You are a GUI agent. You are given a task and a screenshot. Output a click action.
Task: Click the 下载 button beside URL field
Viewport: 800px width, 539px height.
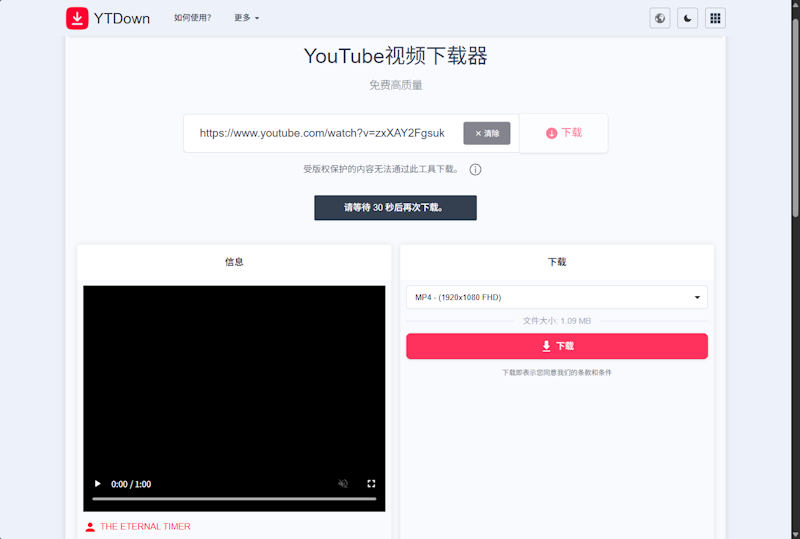[x=564, y=133]
